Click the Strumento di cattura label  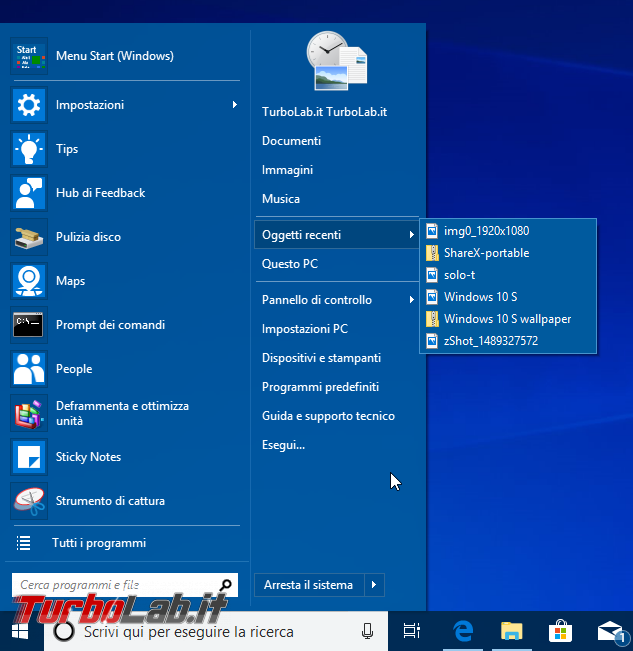pos(110,501)
